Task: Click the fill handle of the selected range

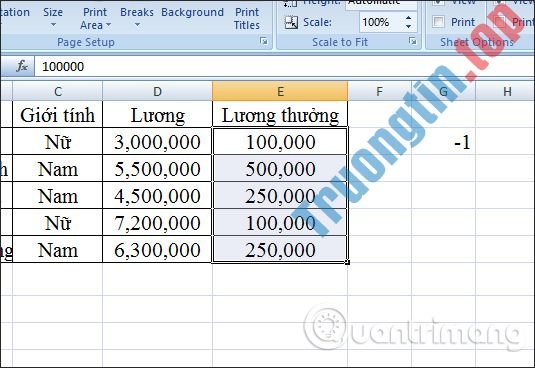Action: [348, 263]
